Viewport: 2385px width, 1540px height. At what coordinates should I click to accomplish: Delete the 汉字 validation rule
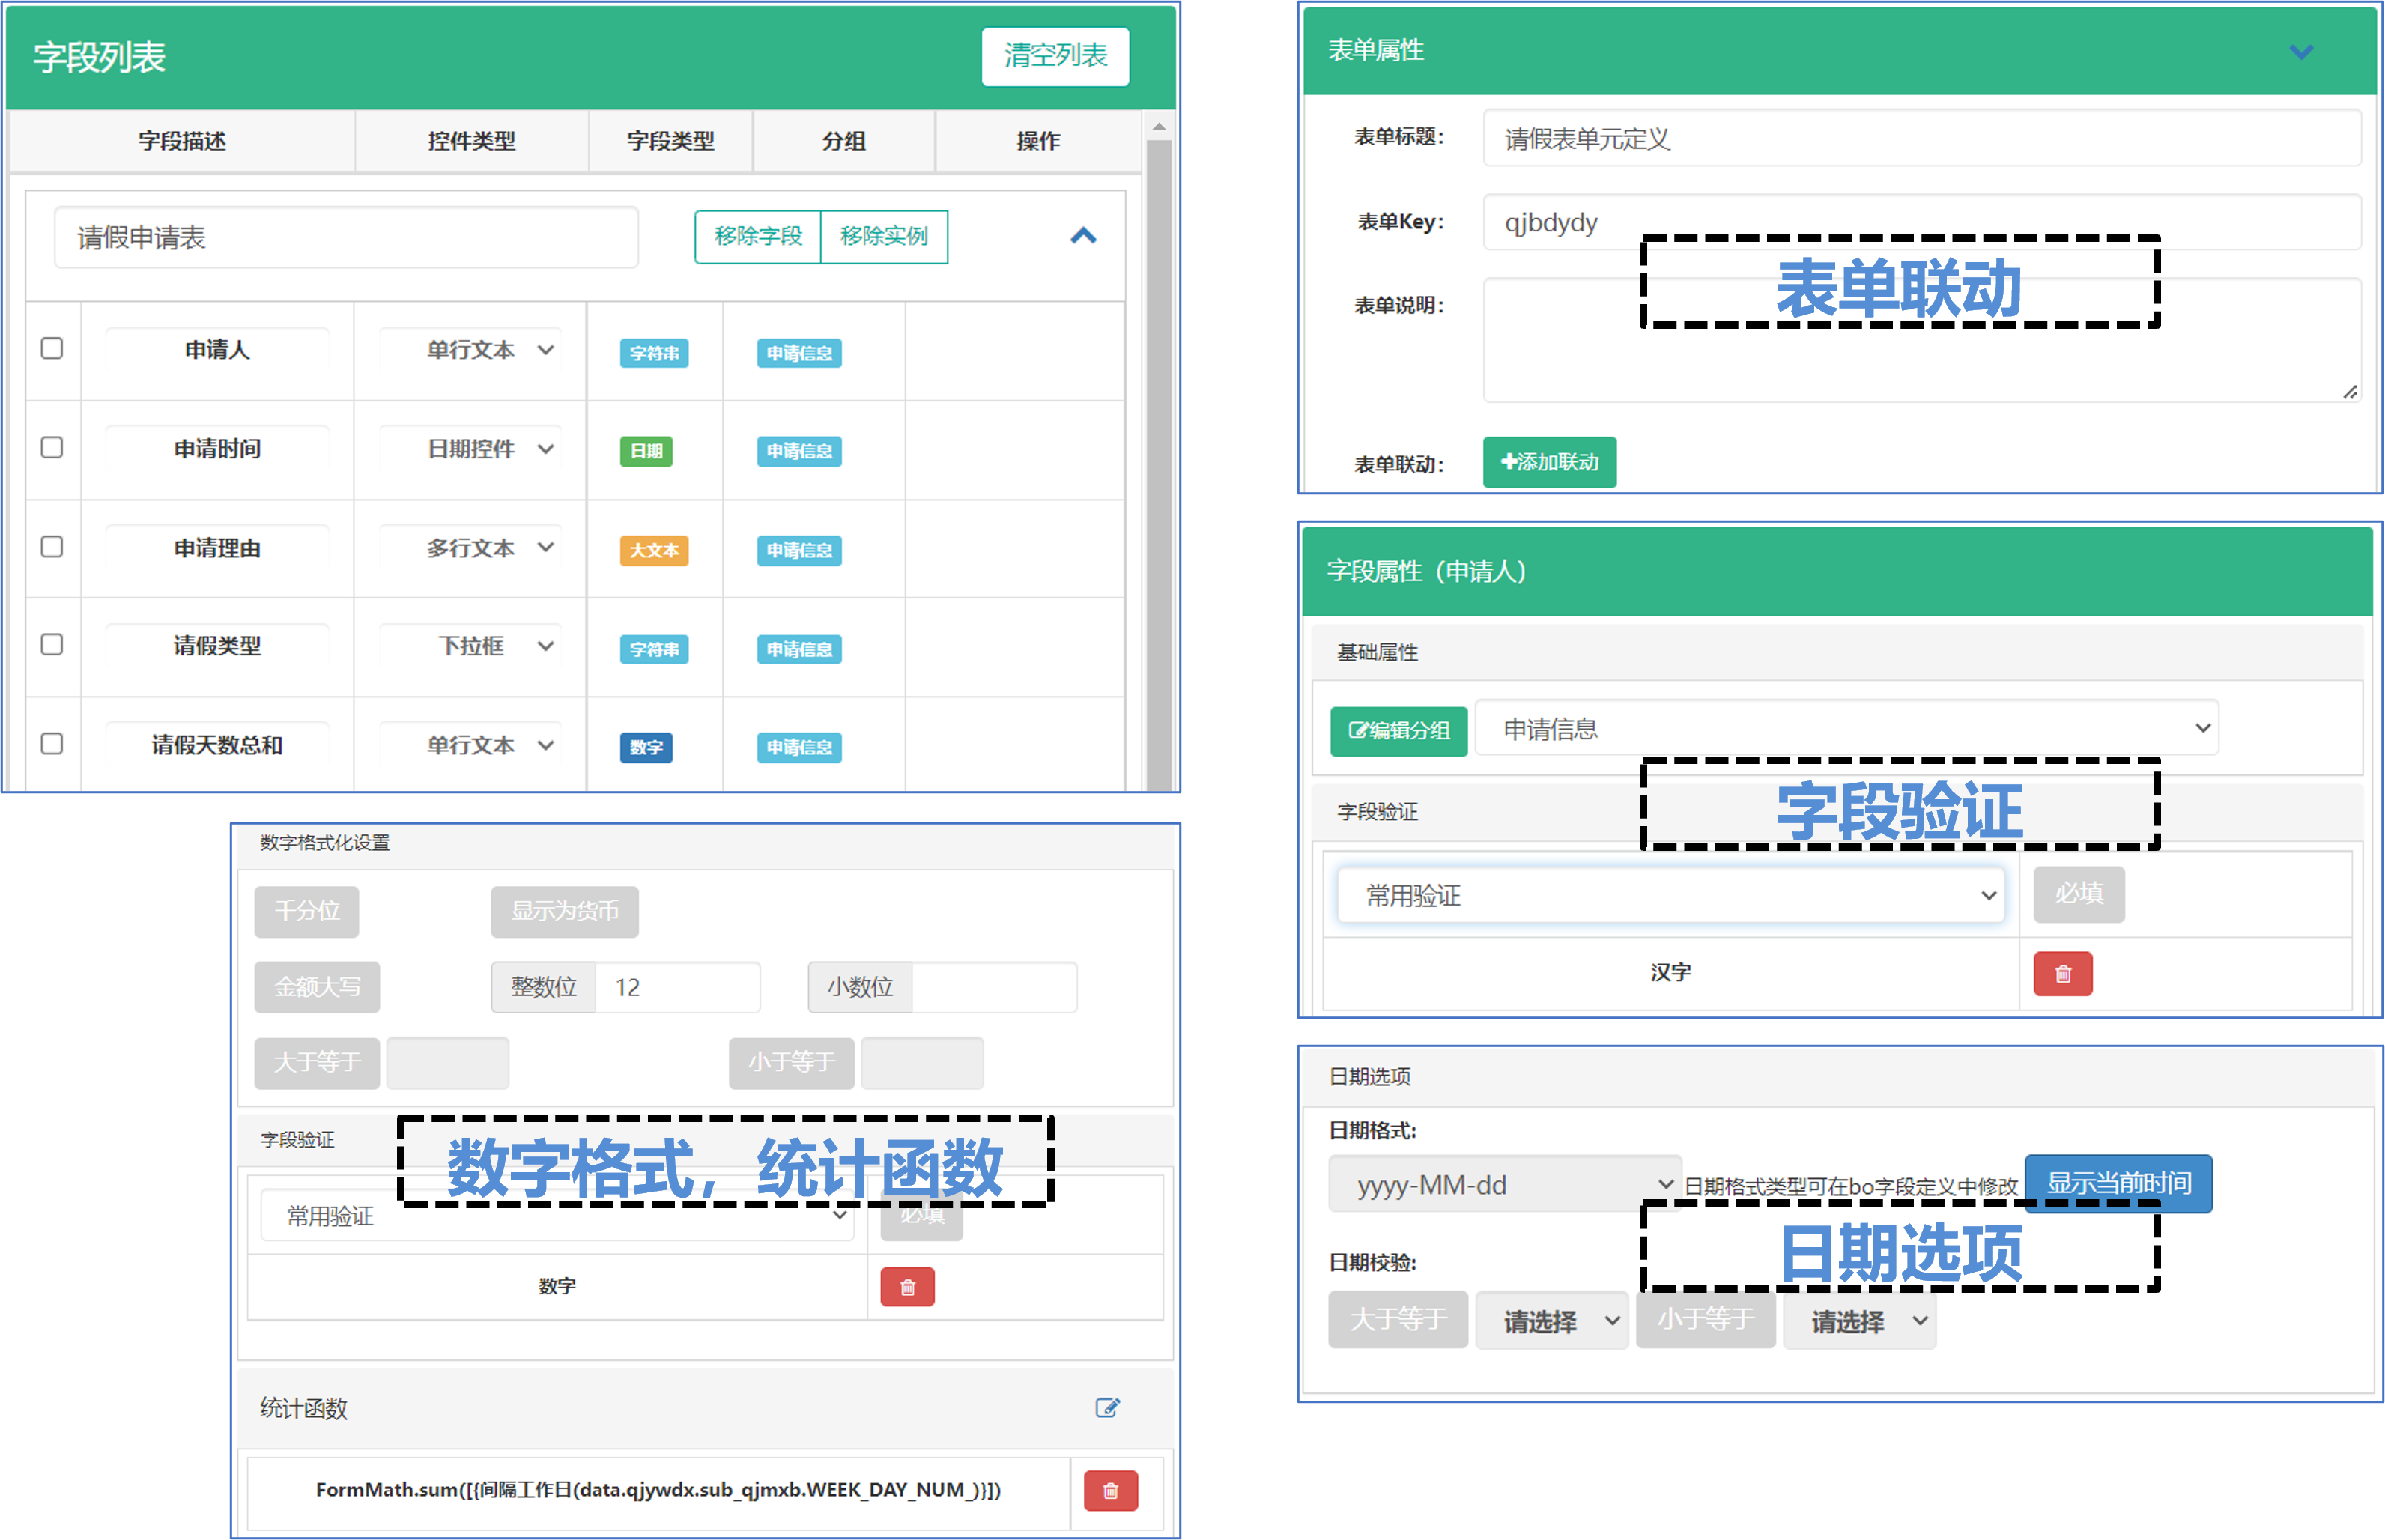(2062, 974)
